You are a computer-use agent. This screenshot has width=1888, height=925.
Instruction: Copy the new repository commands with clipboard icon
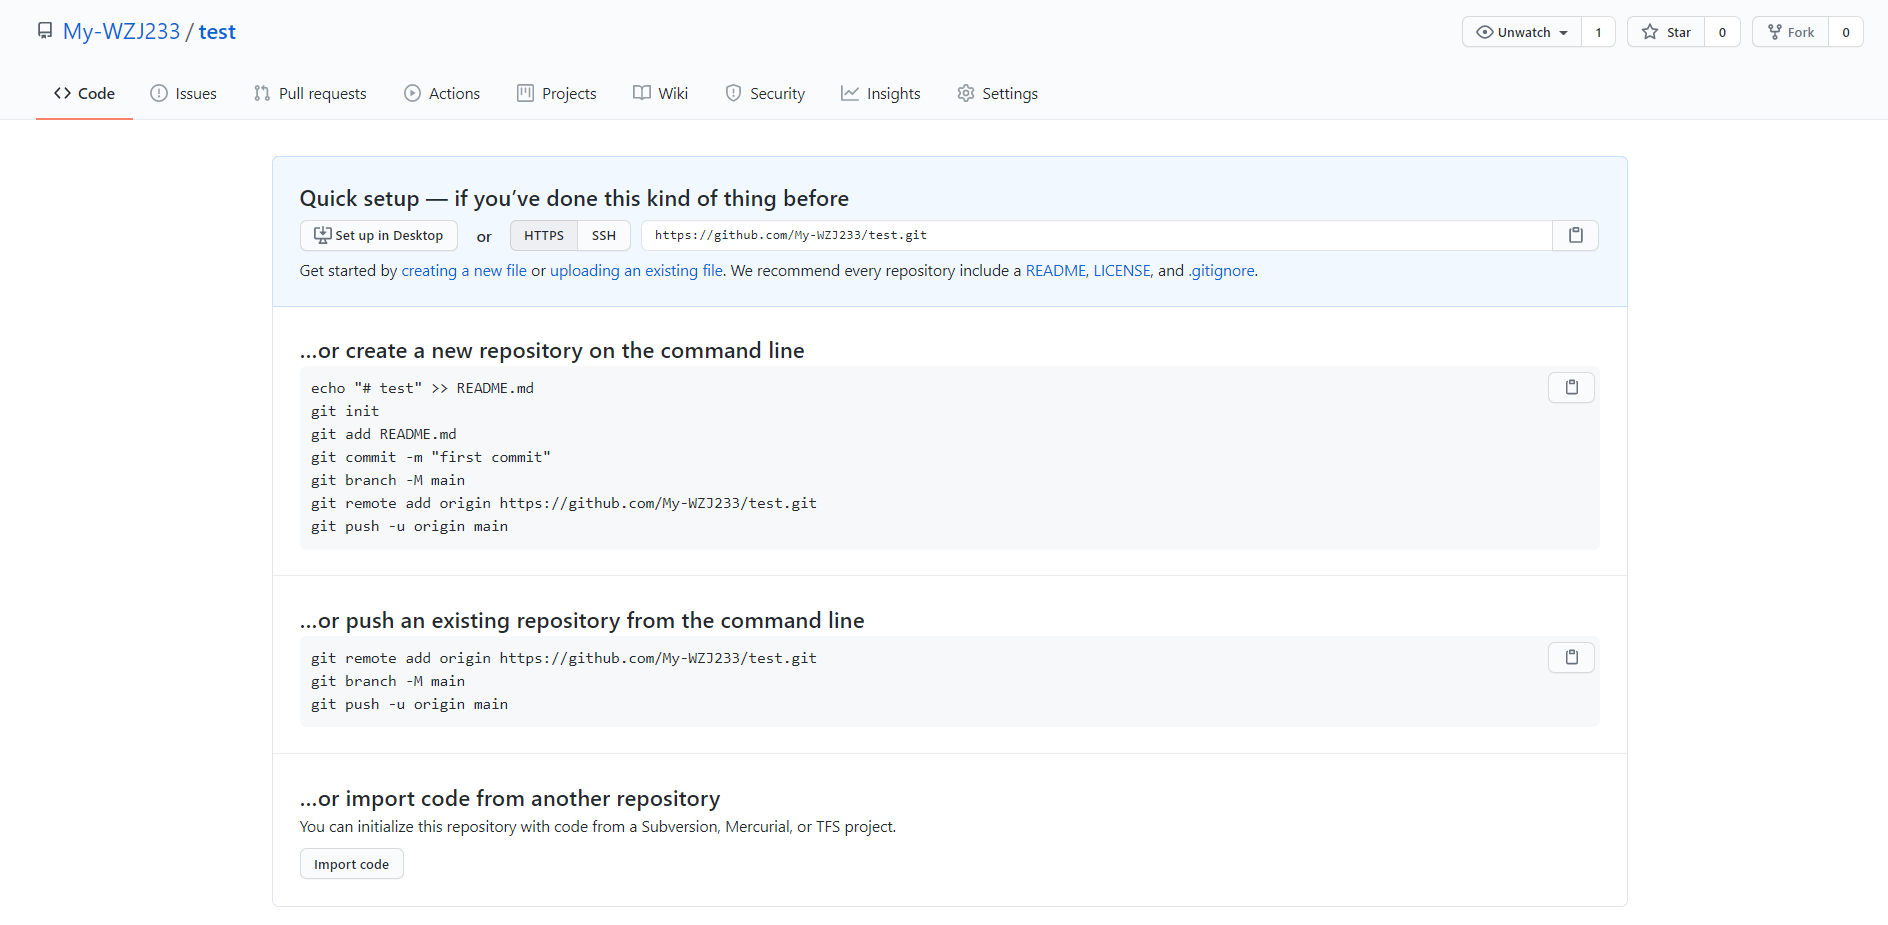pos(1571,387)
